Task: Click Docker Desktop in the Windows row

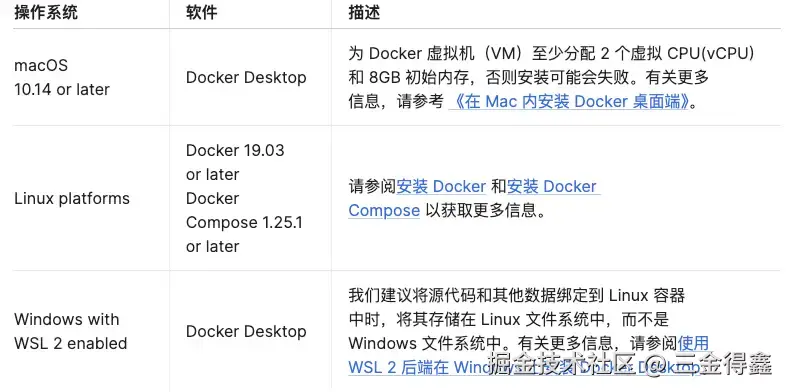Action: pyautogui.click(x=246, y=331)
